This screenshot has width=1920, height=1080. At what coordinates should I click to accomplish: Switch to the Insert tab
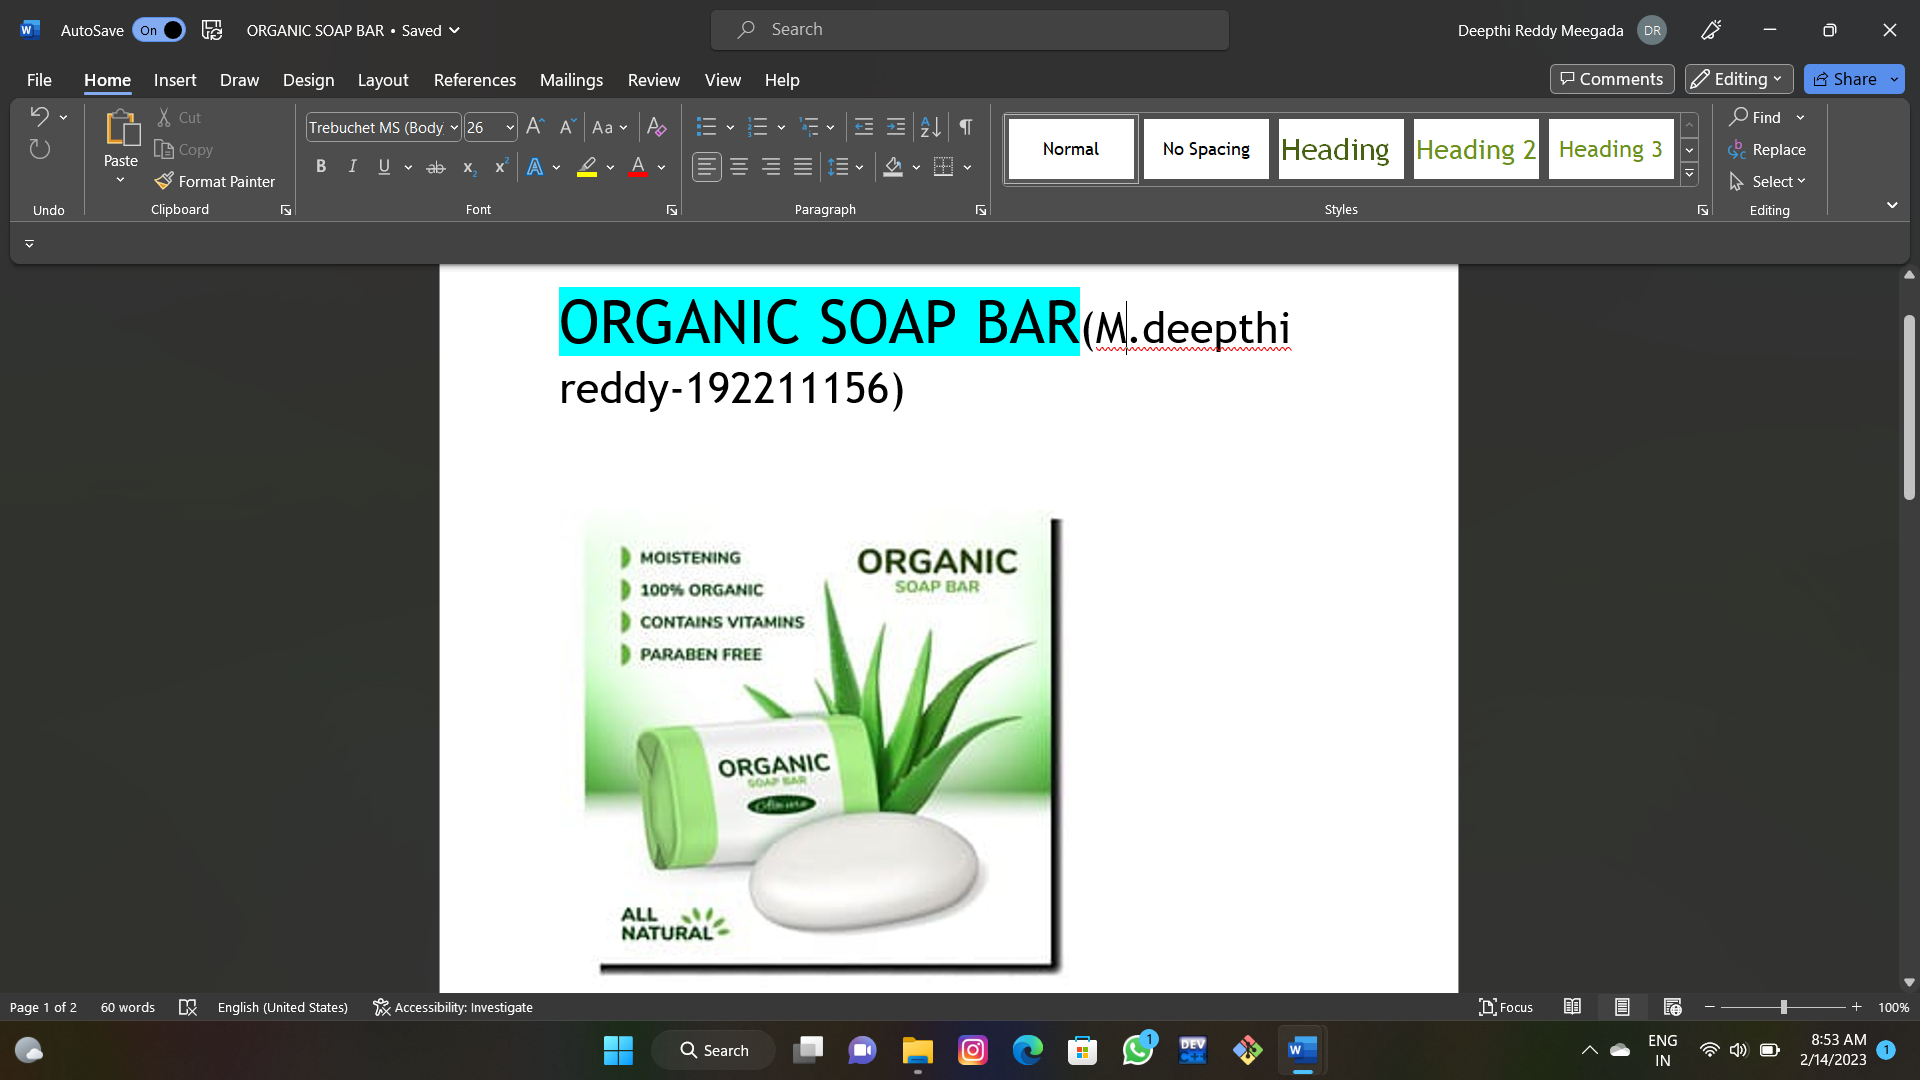pos(174,80)
